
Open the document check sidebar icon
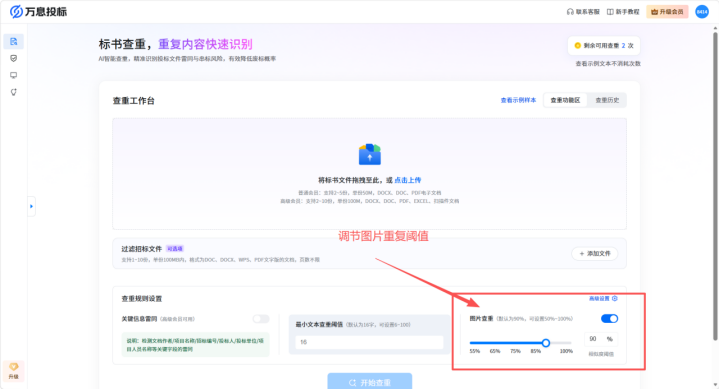coord(14,42)
